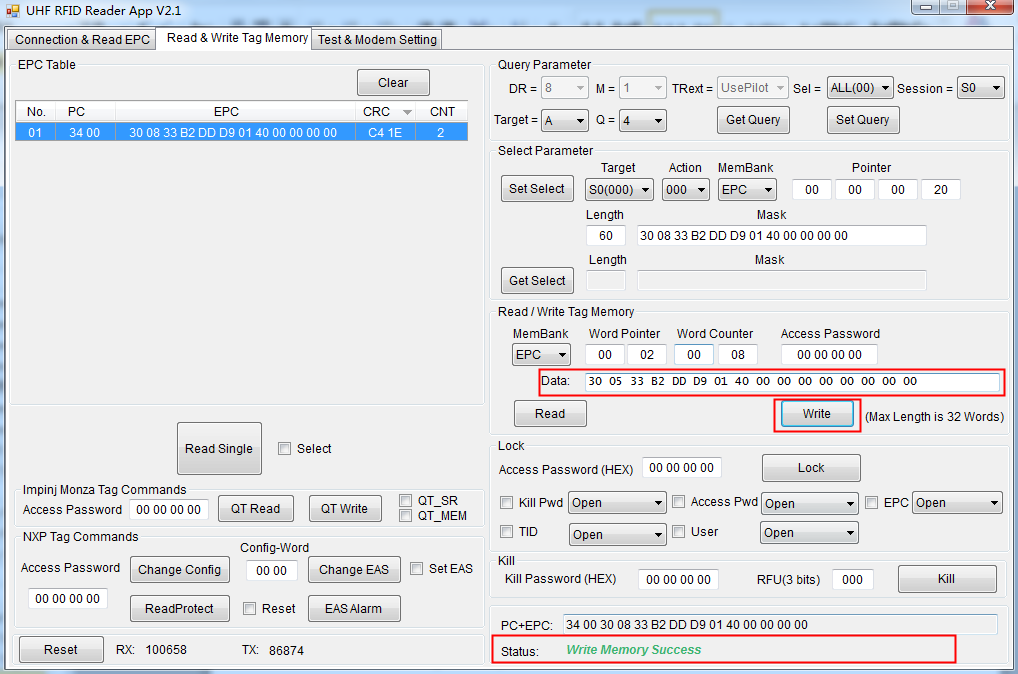Click the Data hex input field
1018x674 pixels.
pos(790,381)
